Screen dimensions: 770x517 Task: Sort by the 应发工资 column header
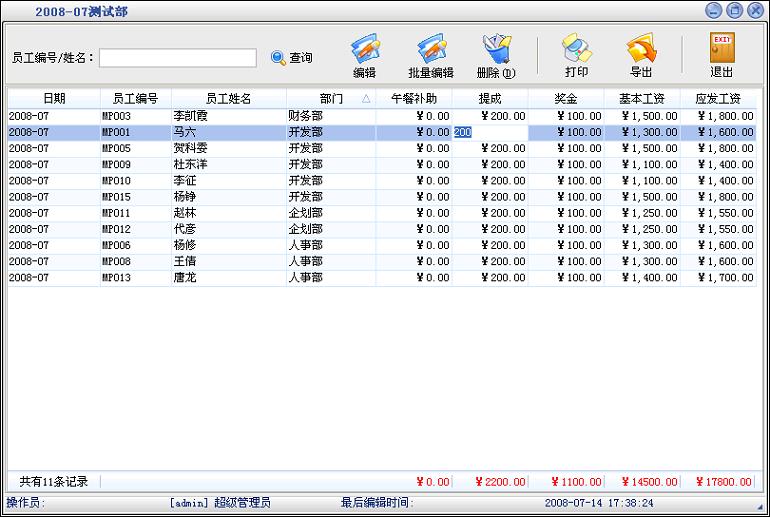point(717,99)
